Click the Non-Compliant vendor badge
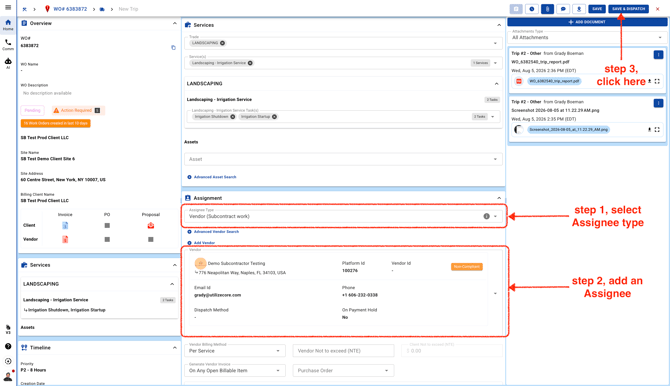The width and height of the screenshot is (670, 386). click(x=467, y=267)
